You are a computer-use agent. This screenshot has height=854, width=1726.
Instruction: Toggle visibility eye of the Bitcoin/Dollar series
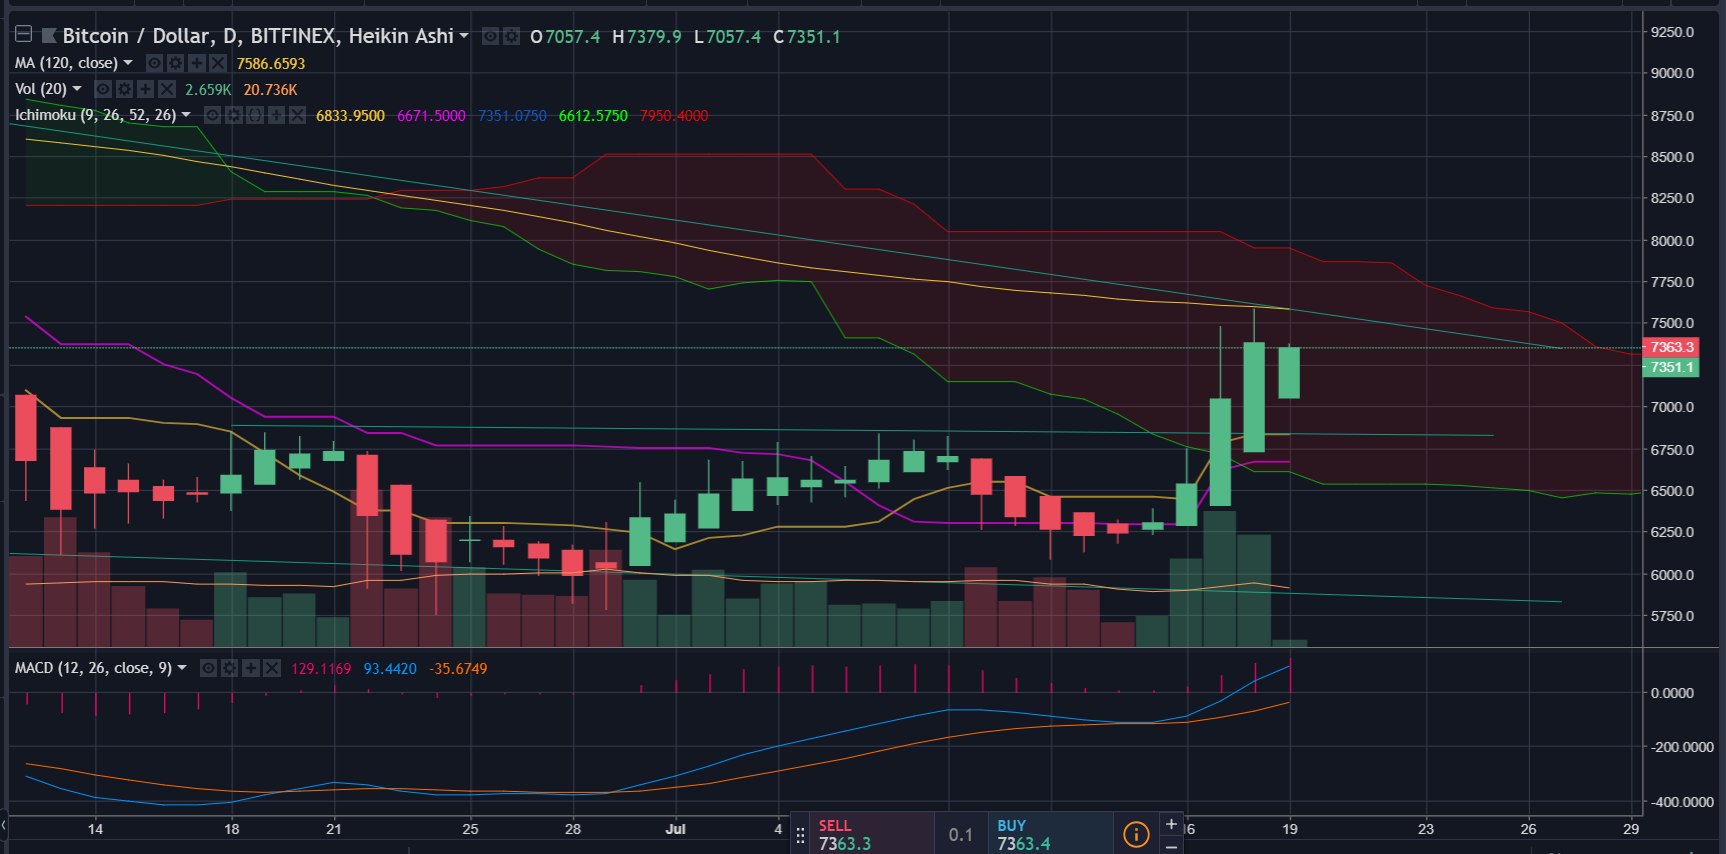pyautogui.click(x=490, y=36)
